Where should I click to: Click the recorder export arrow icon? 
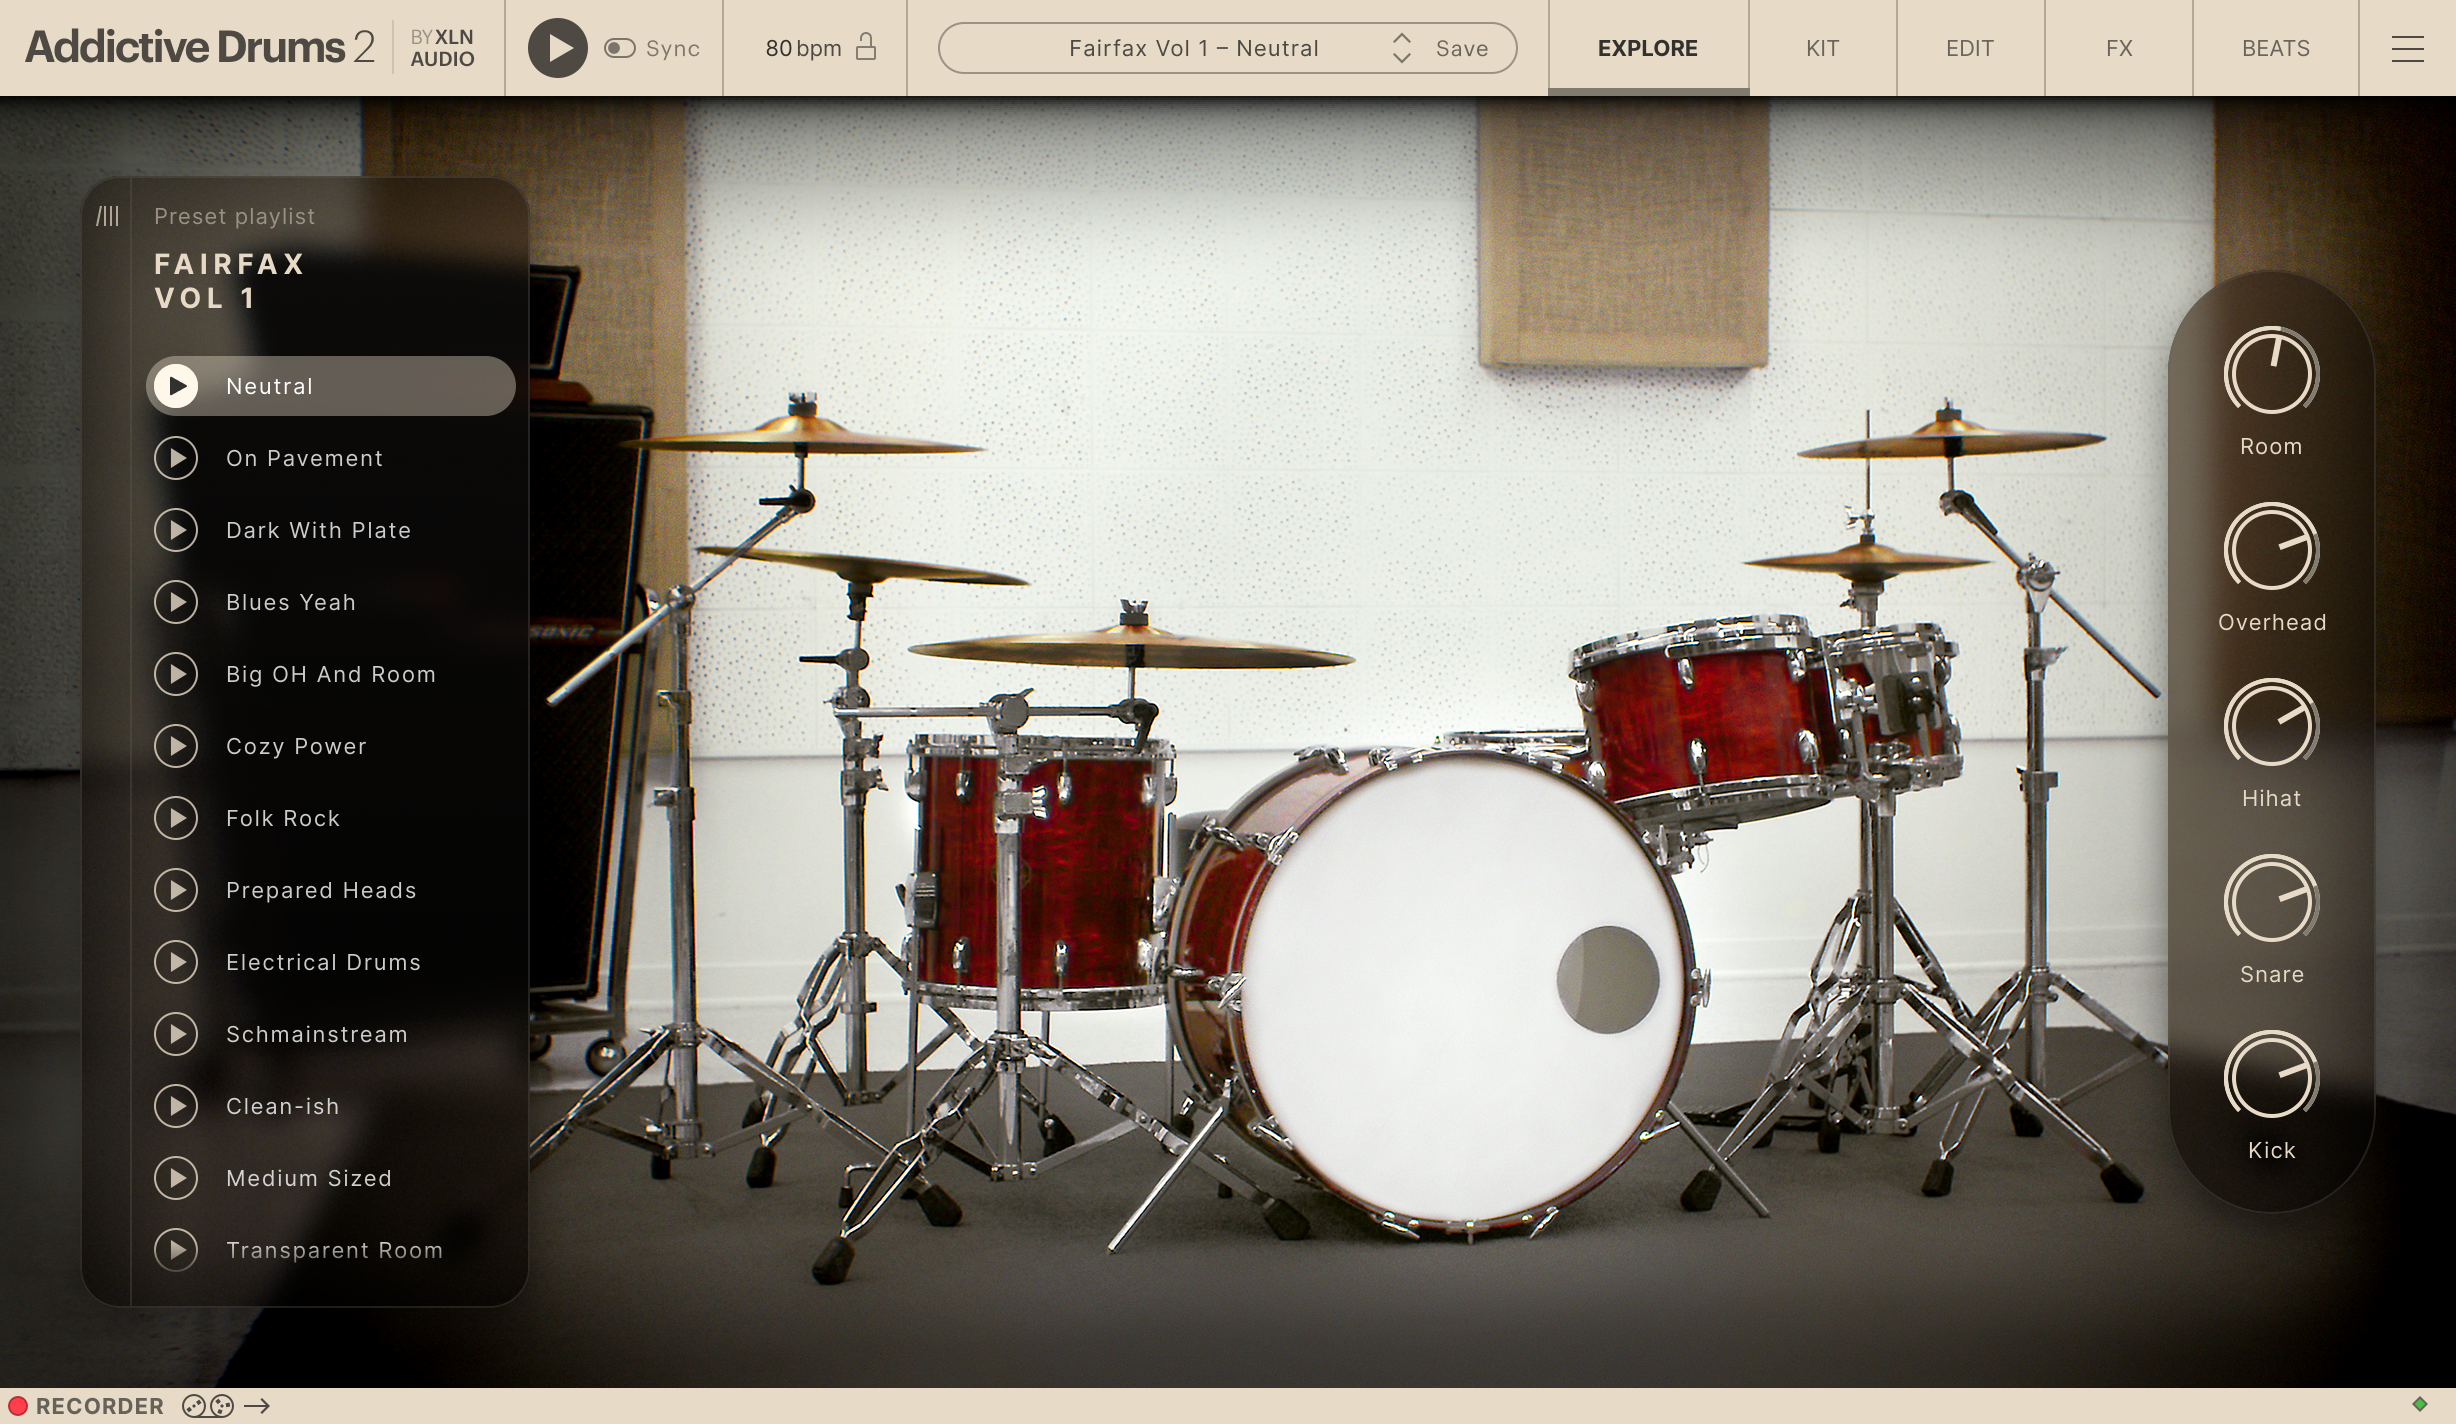[257, 1406]
